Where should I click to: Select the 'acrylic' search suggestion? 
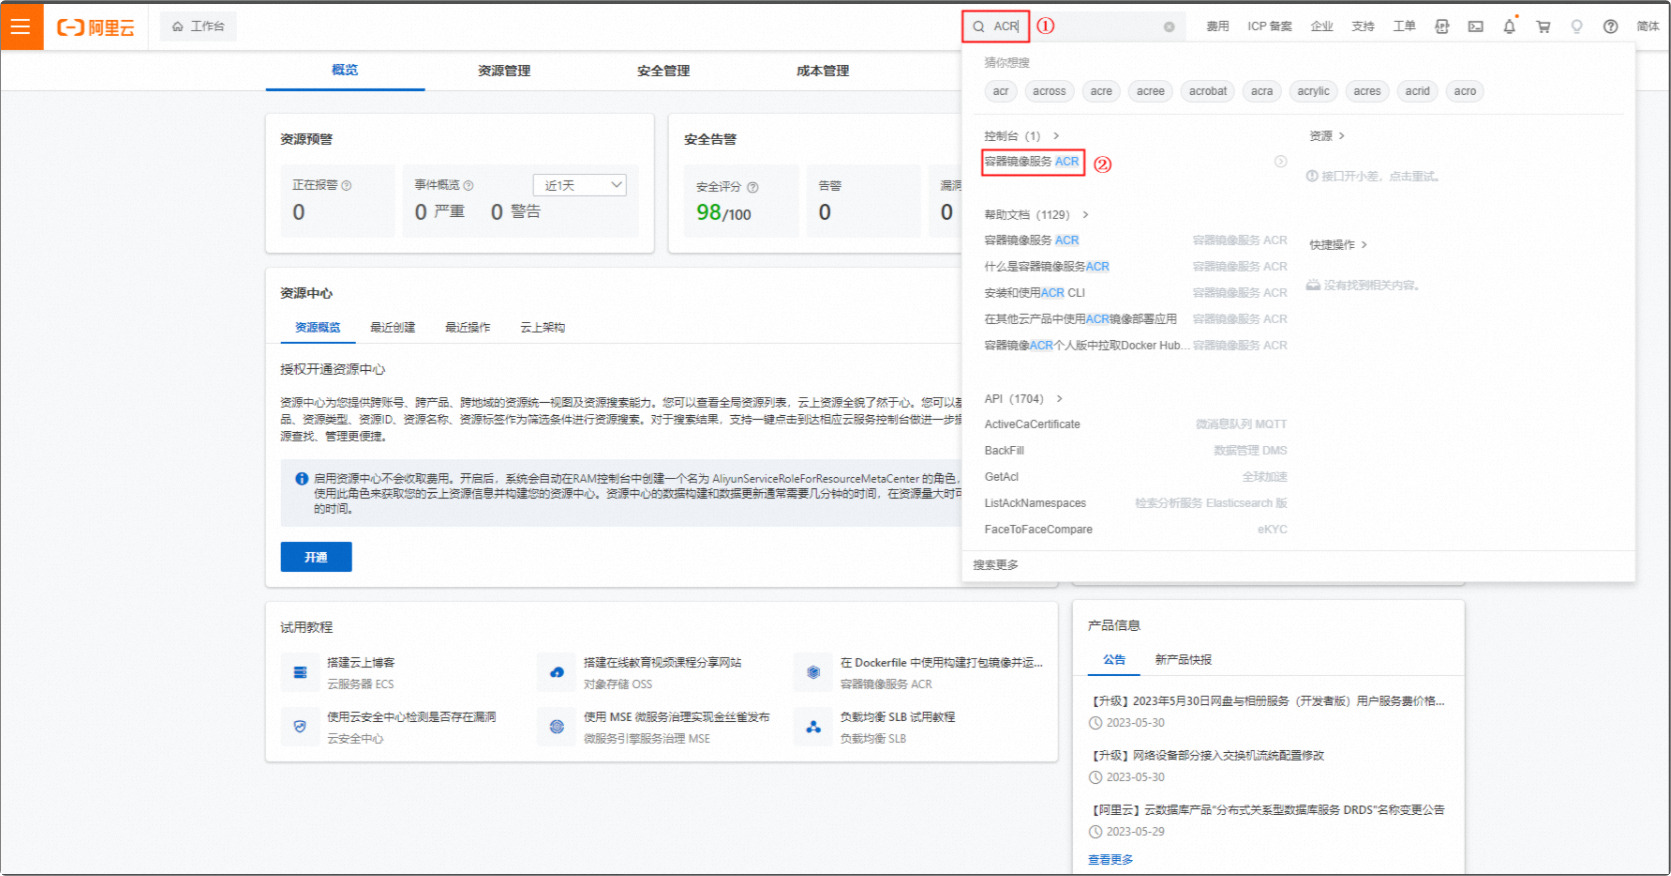pyautogui.click(x=1313, y=91)
